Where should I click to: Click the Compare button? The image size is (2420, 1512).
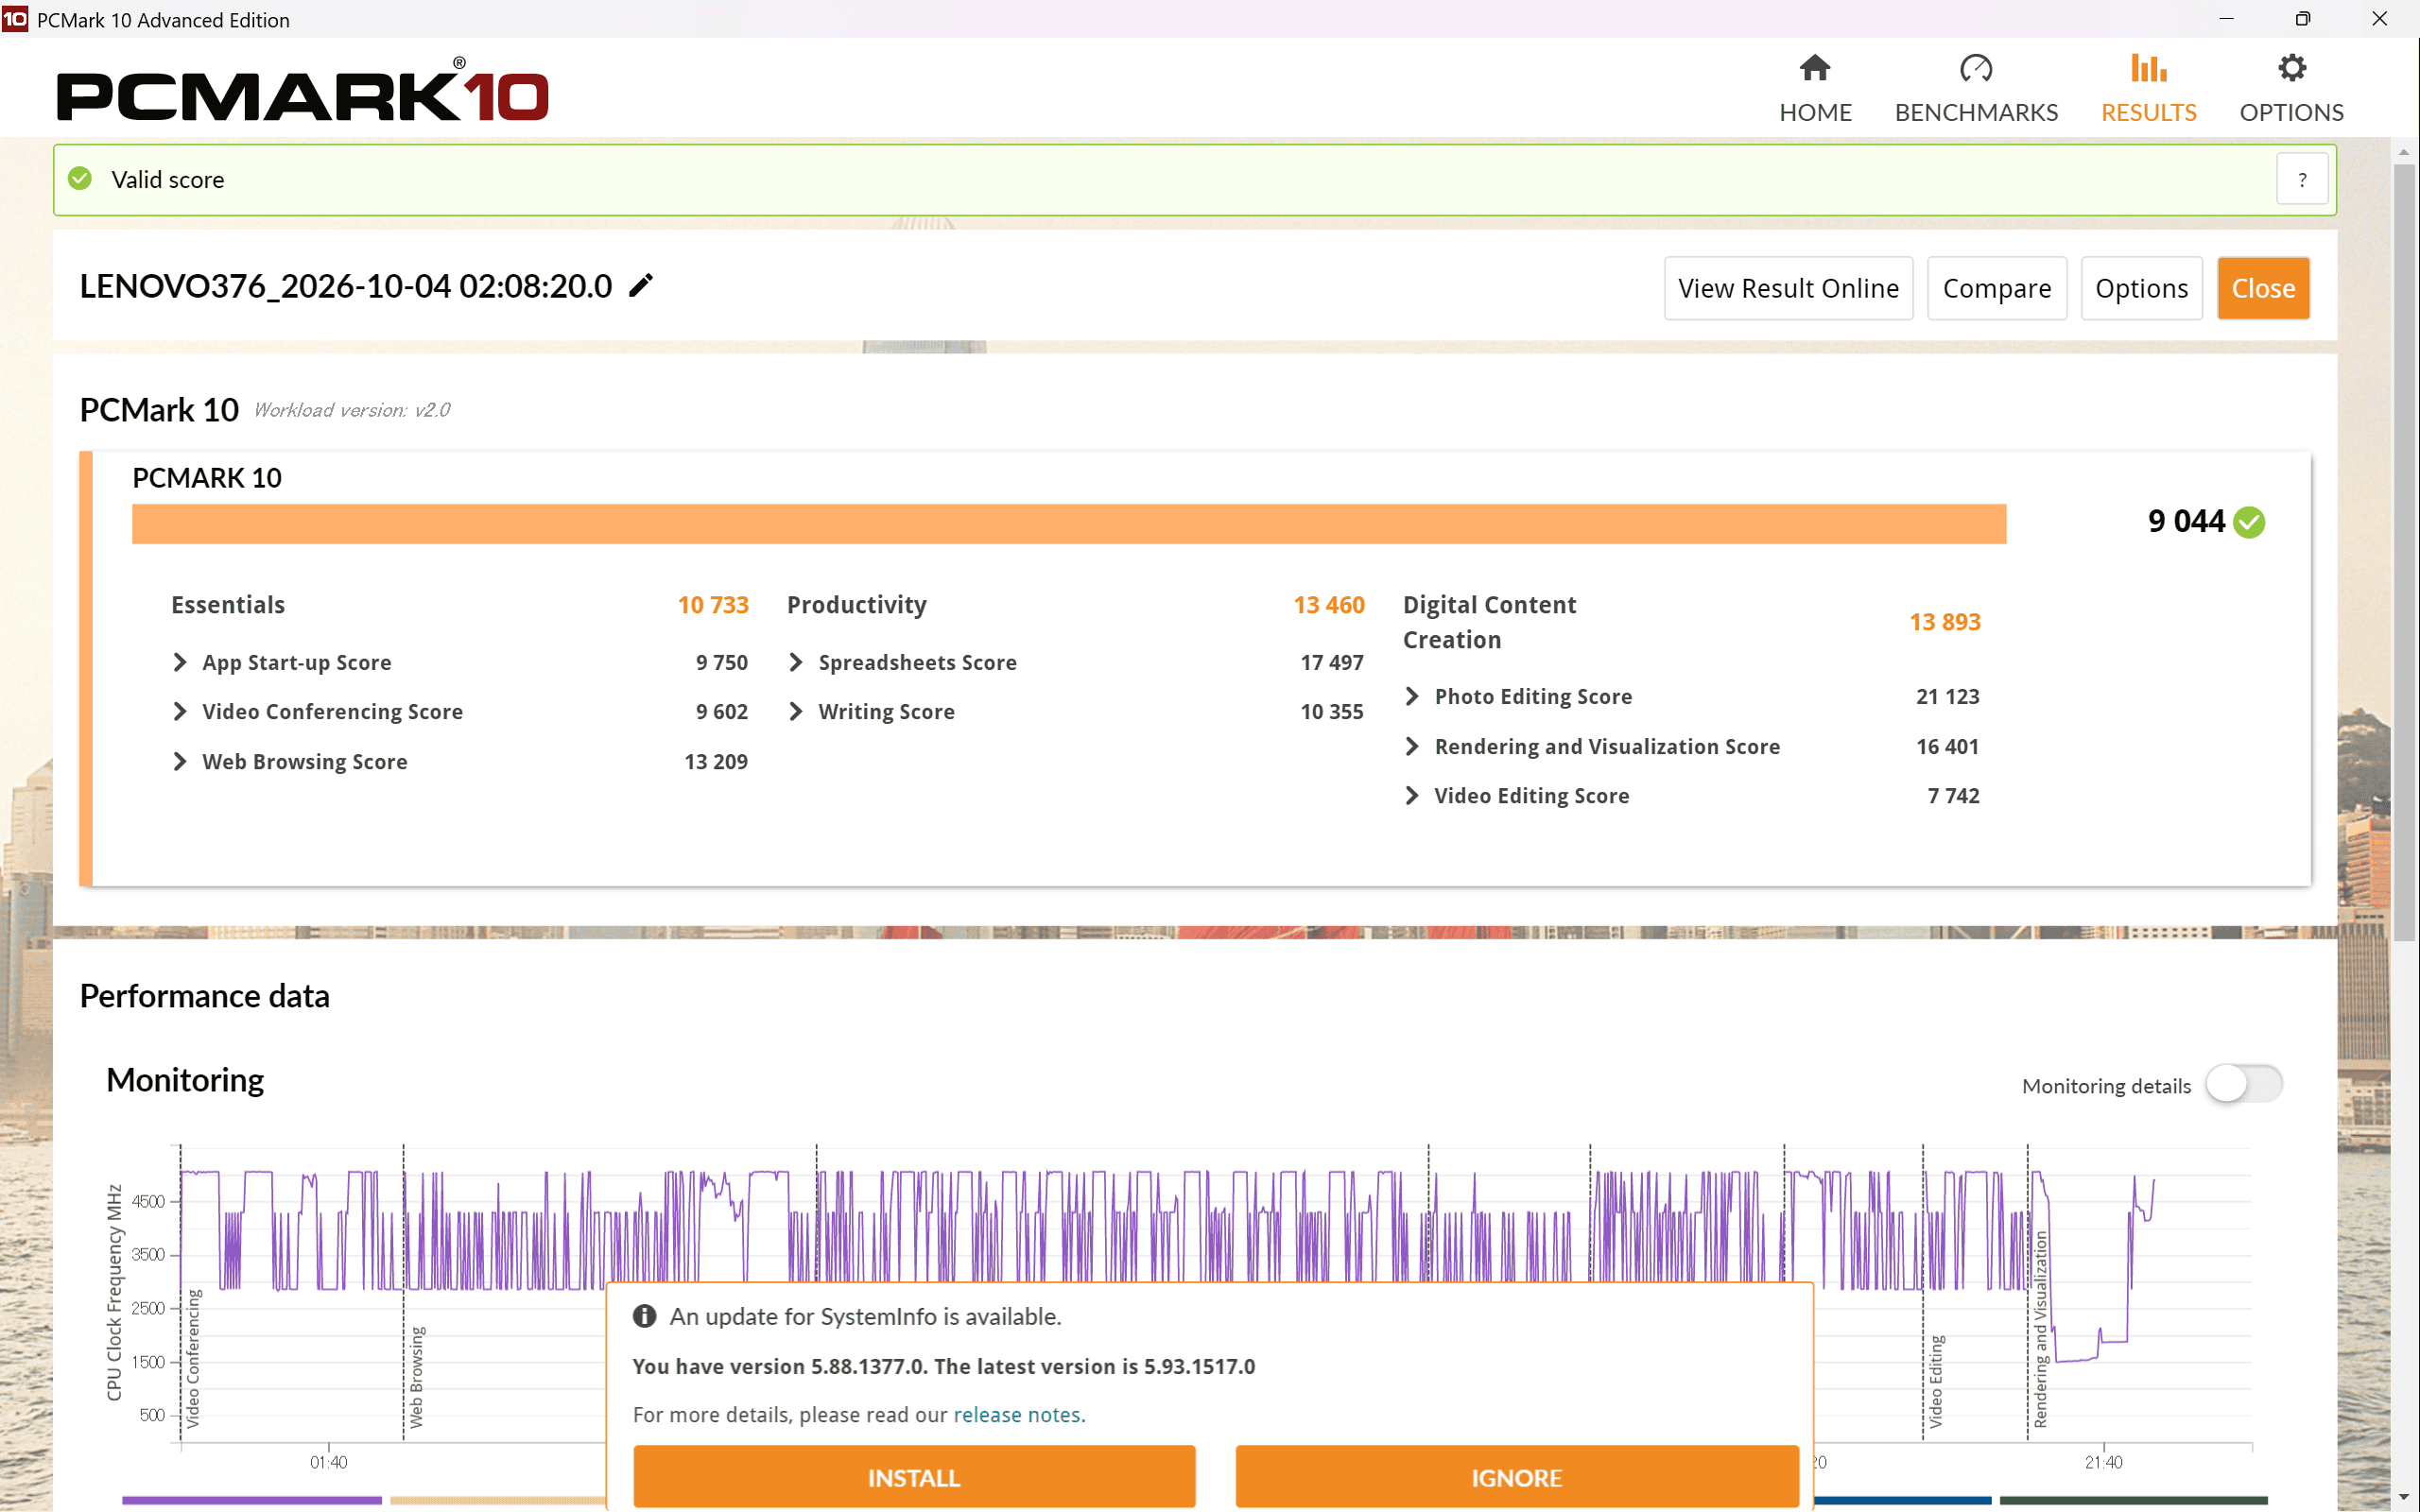point(1996,288)
